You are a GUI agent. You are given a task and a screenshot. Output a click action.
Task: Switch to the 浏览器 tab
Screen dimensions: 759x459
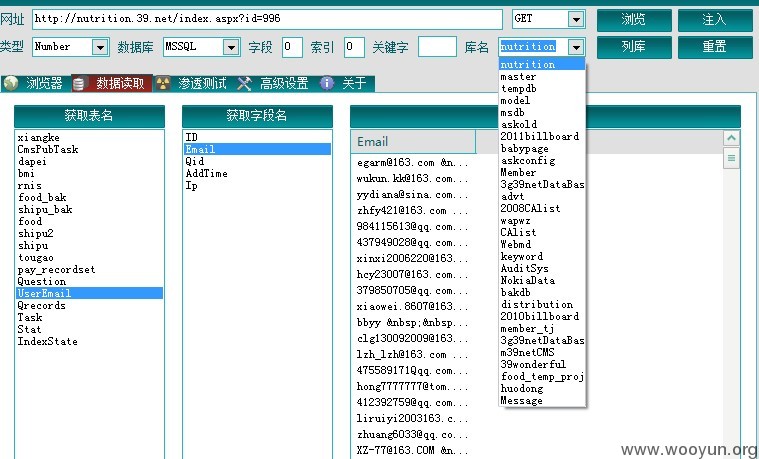(35, 83)
